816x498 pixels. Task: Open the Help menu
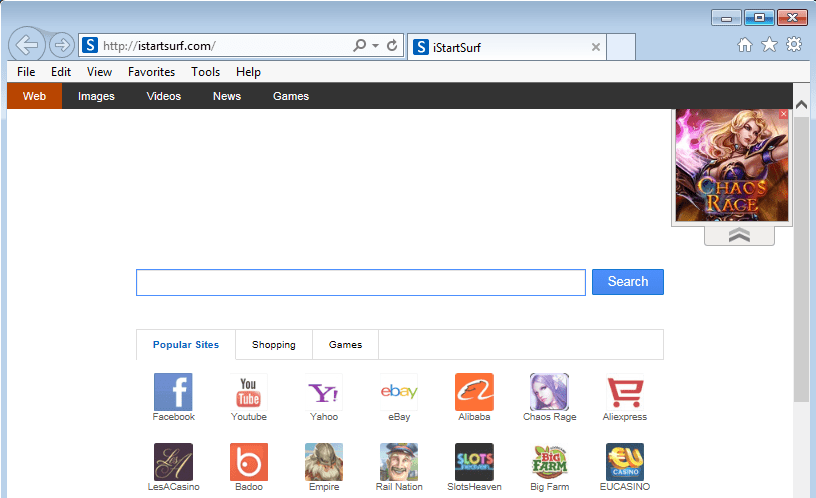(248, 72)
